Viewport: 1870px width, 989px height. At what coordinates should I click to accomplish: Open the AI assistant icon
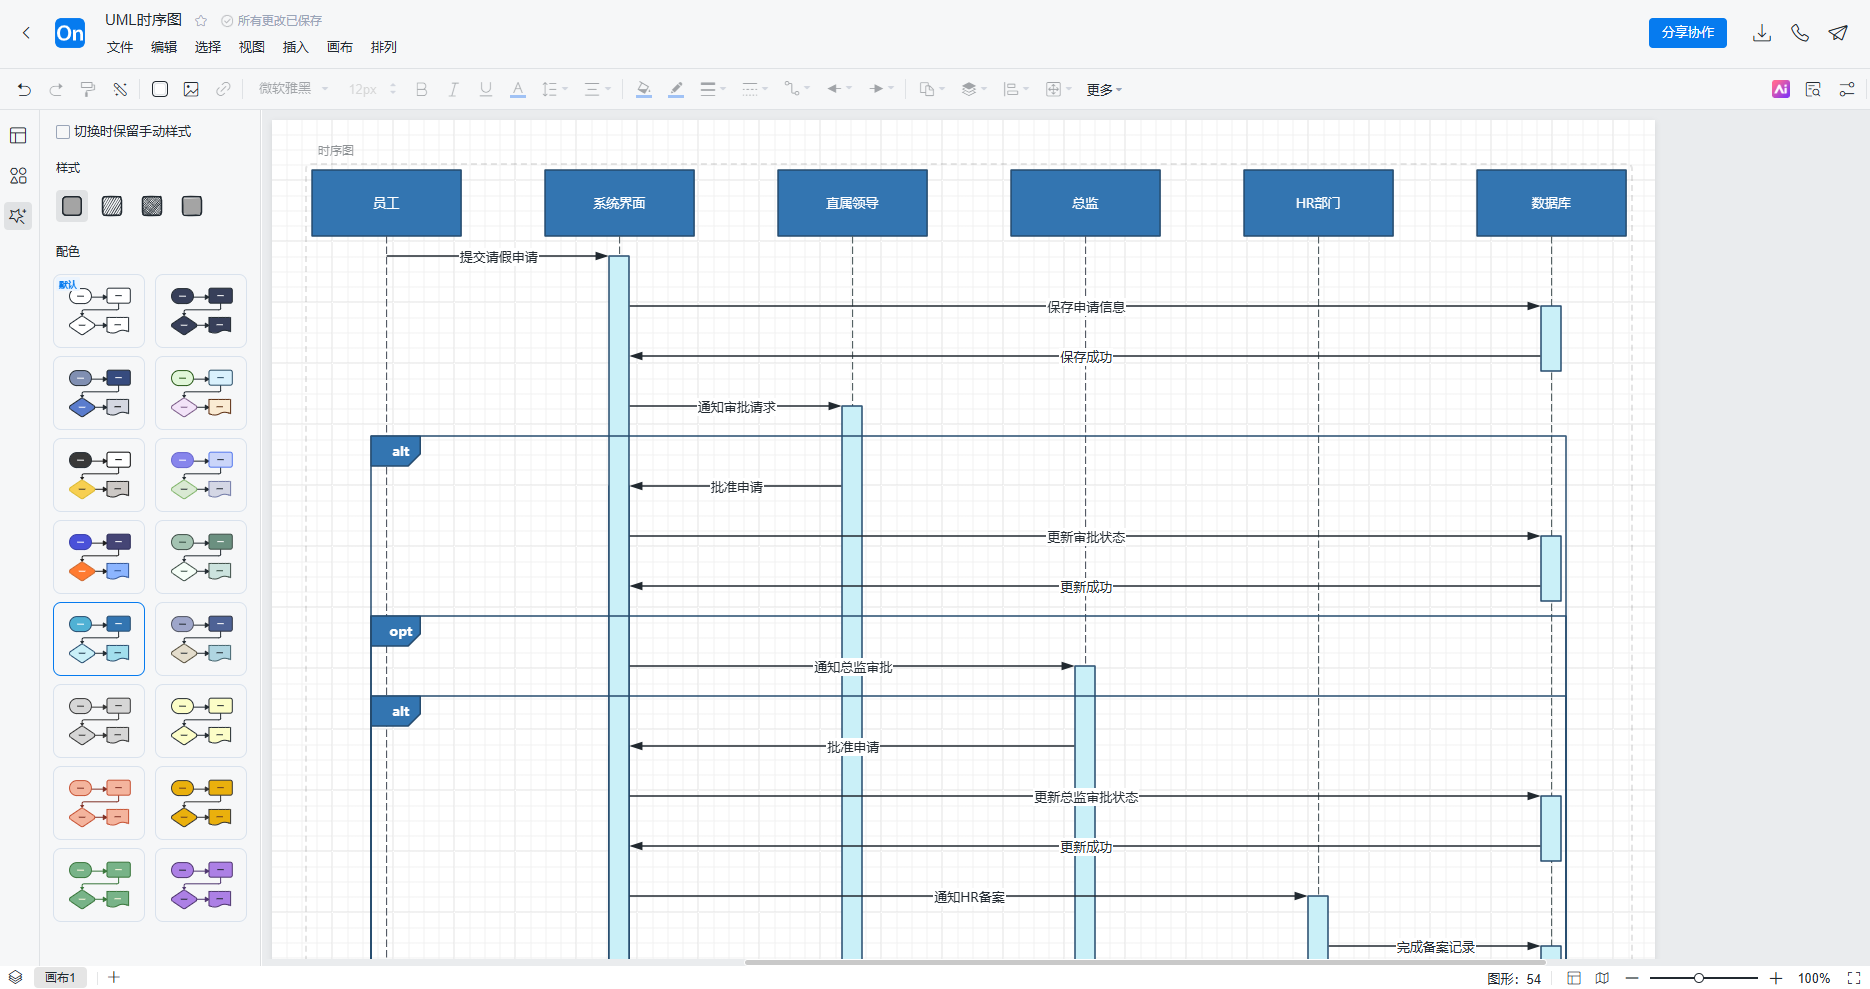pyautogui.click(x=1780, y=90)
